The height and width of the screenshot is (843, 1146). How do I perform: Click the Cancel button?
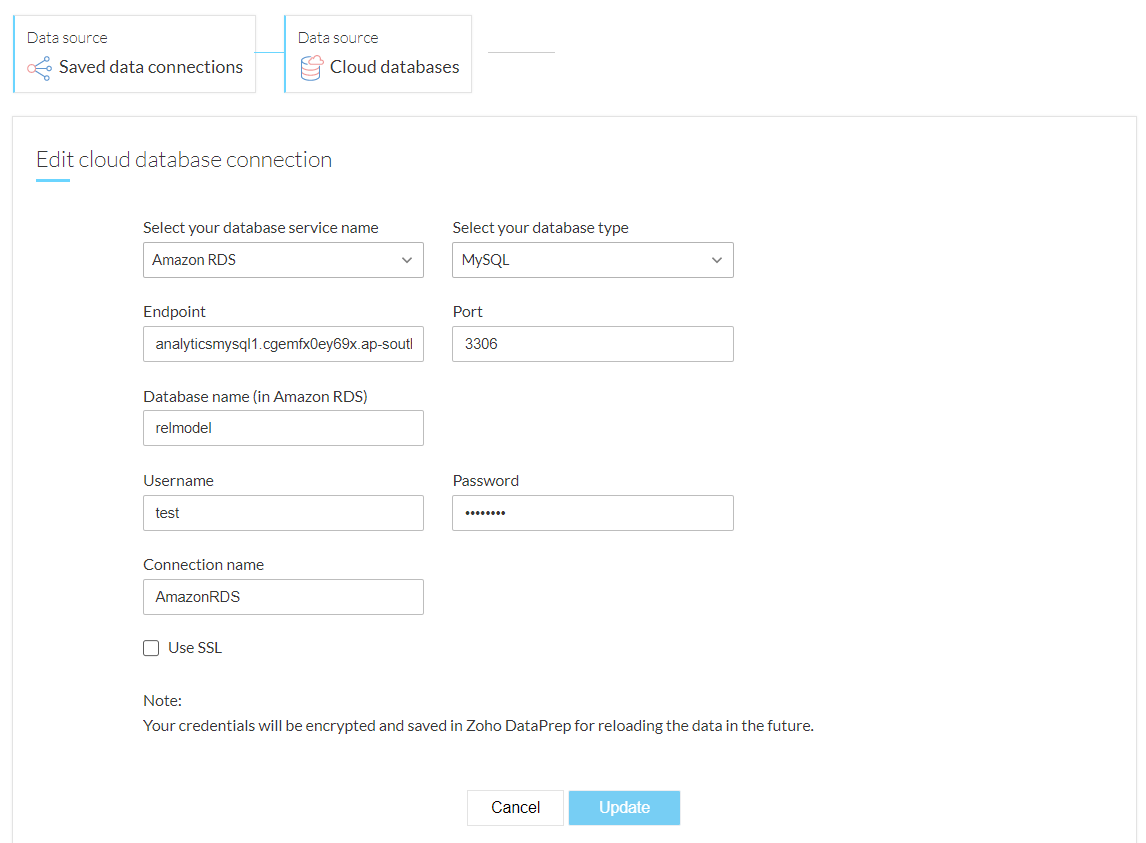point(515,808)
